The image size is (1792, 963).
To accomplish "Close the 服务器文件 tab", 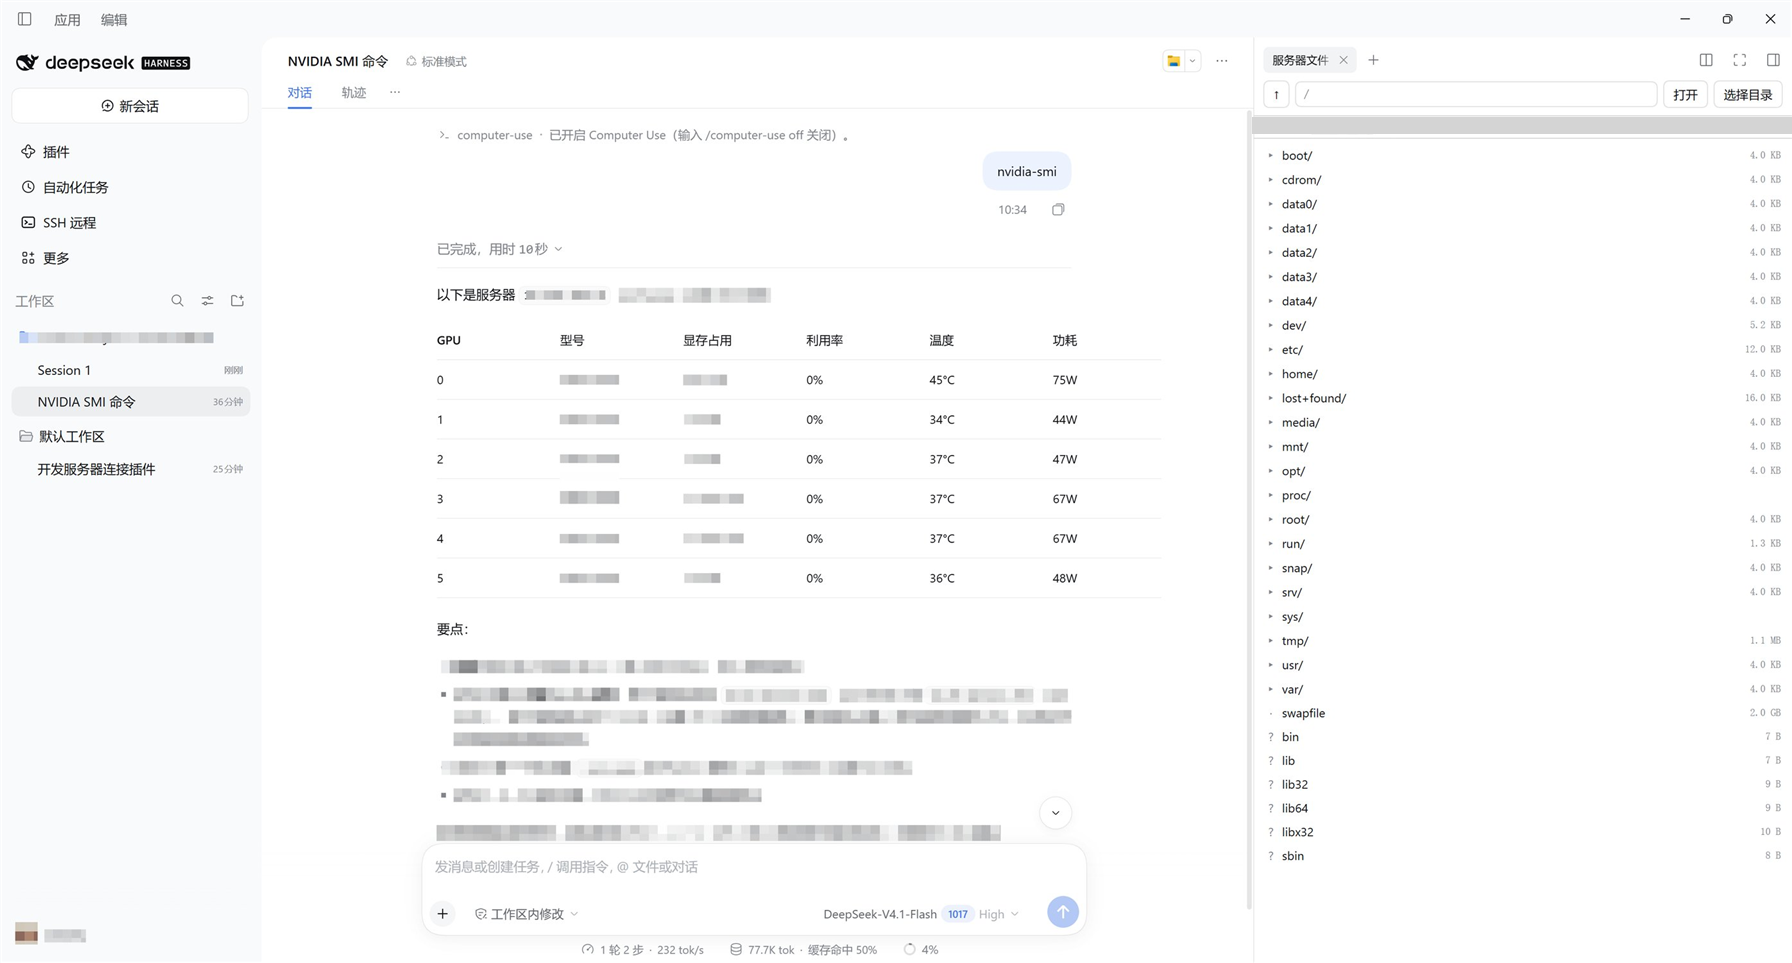I will tap(1343, 60).
